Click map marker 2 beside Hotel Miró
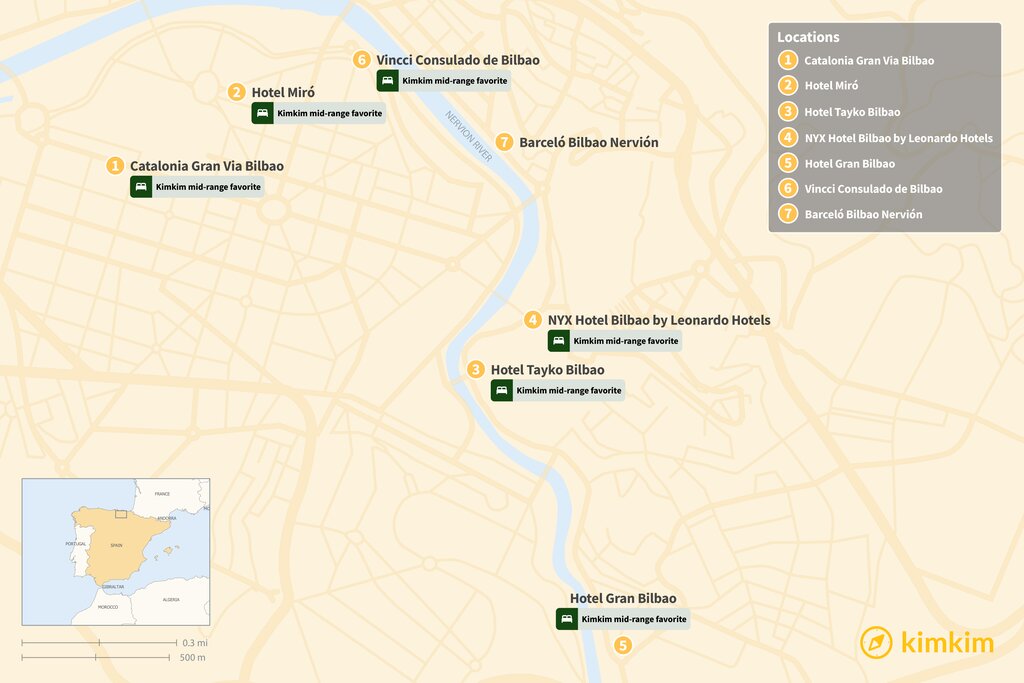This screenshot has width=1024, height=683. click(237, 92)
